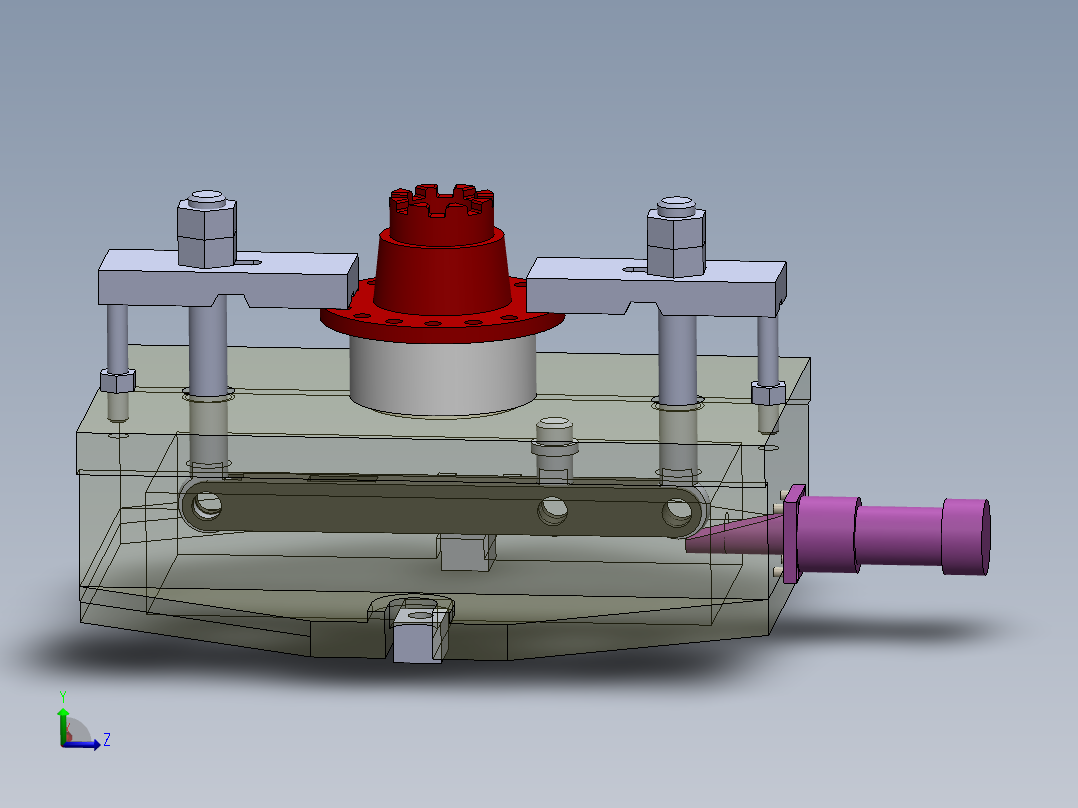Select the right clamp bar
The width and height of the screenshot is (1078, 808).
(x=657, y=288)
